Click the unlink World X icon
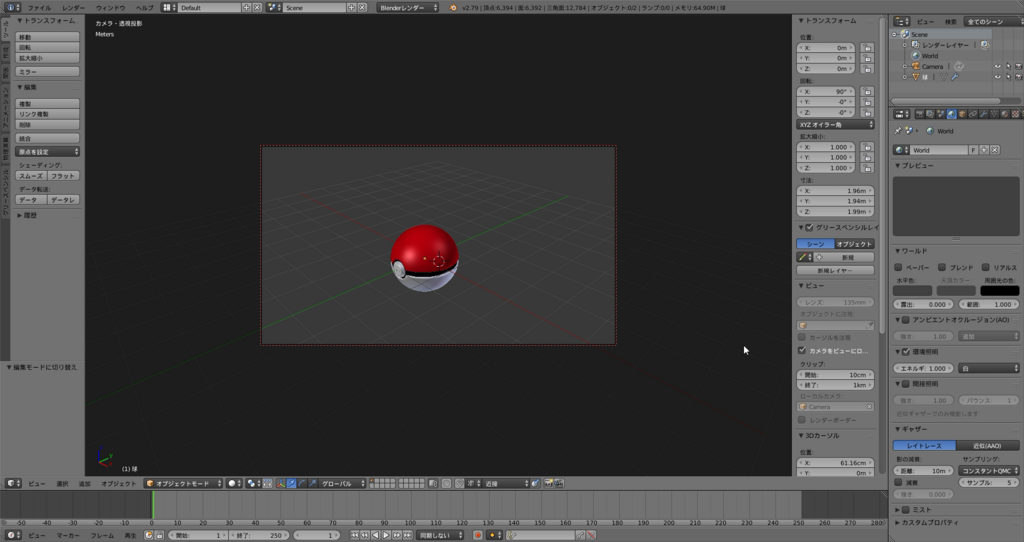The height and width of the screenshot is (542, 1024). [995, 150]
